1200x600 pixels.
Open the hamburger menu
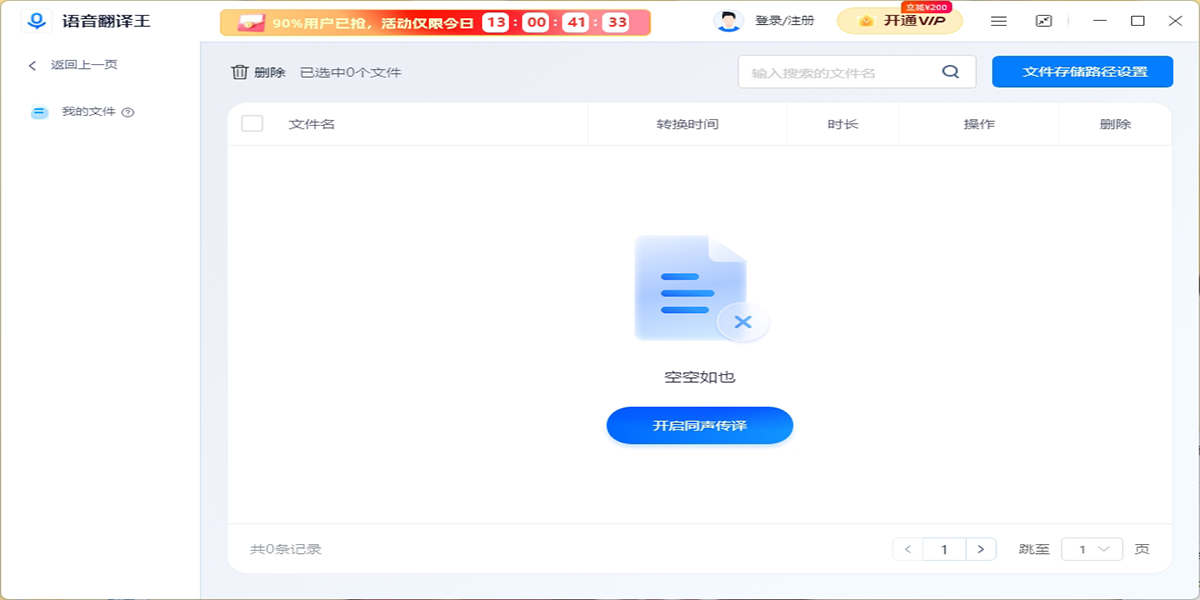(998, 19)
